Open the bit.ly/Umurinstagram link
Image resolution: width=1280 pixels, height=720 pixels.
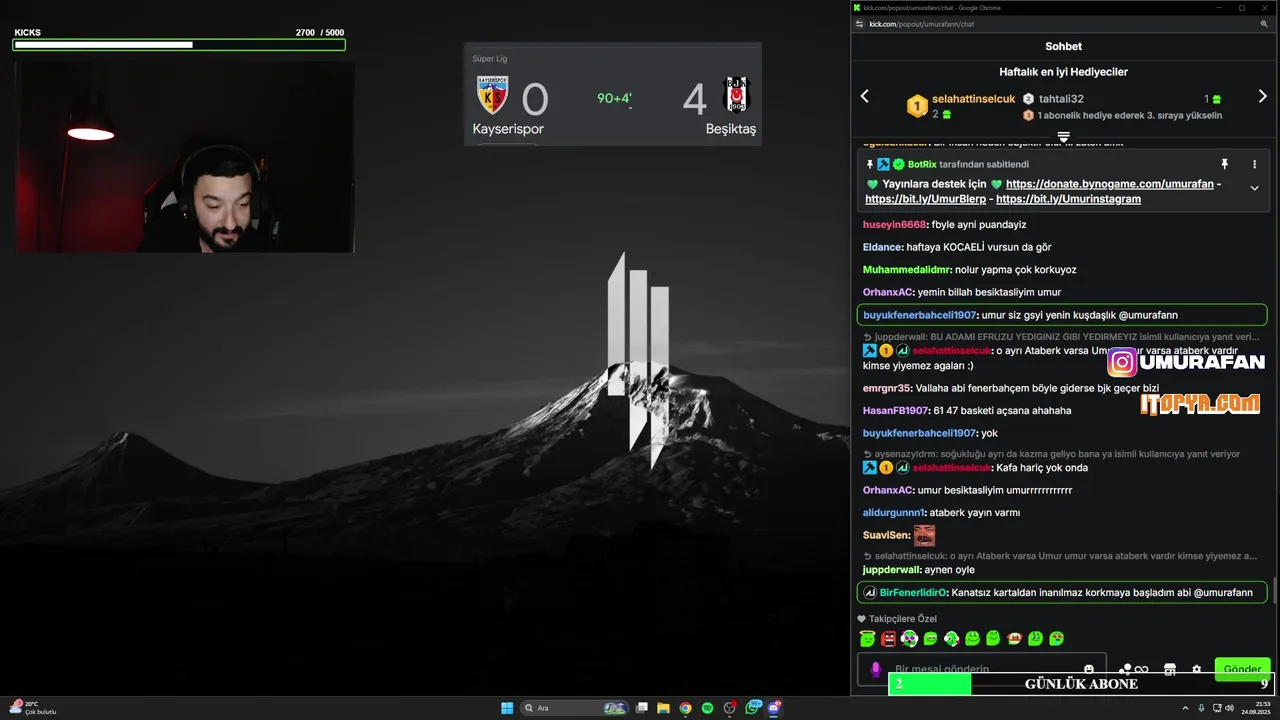(x=1068, y=199)
